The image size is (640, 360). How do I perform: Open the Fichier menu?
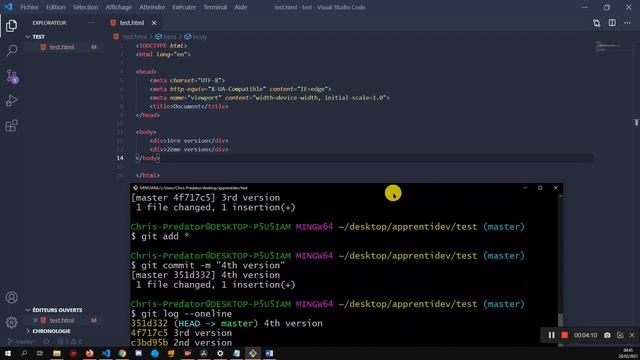[29, 7]
